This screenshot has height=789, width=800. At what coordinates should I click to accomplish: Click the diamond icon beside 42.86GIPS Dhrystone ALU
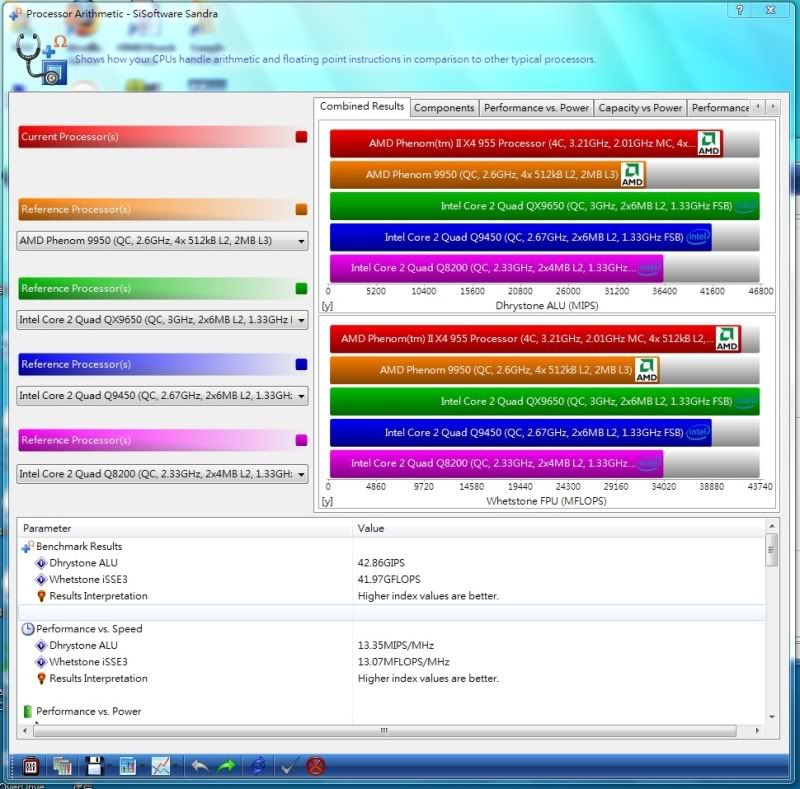click(x=41, y=563)
